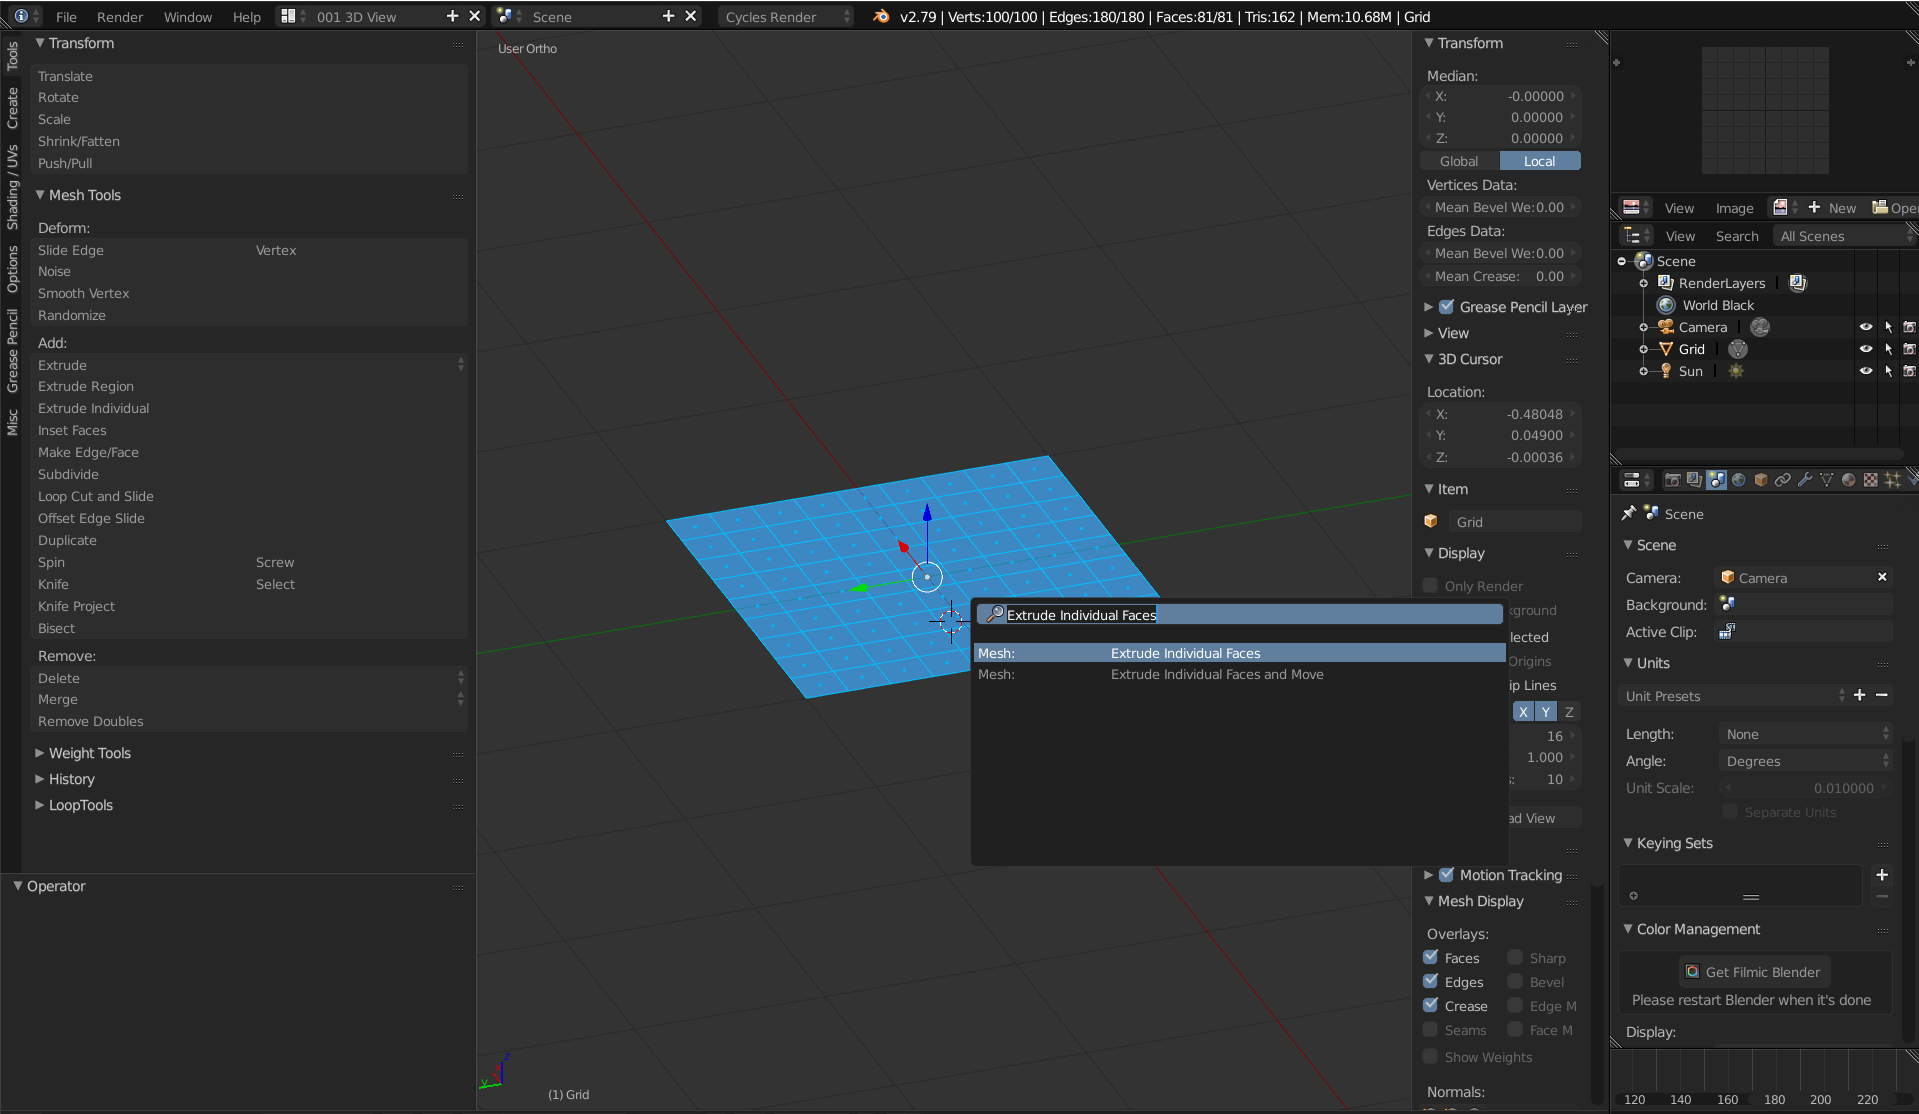Toggle the Edges overlay checkbox
Viewport: 1919px width, 1114px height.
1431,981
